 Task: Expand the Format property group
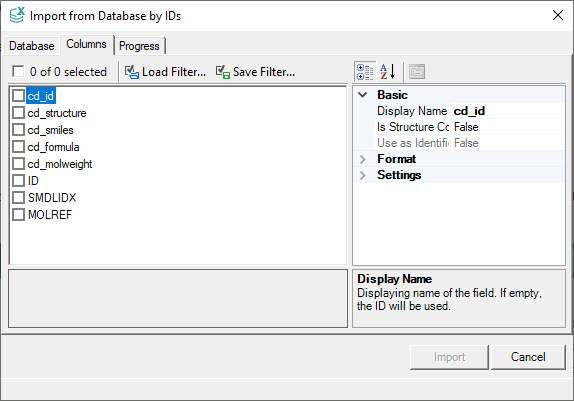click(x=362, y=159)
